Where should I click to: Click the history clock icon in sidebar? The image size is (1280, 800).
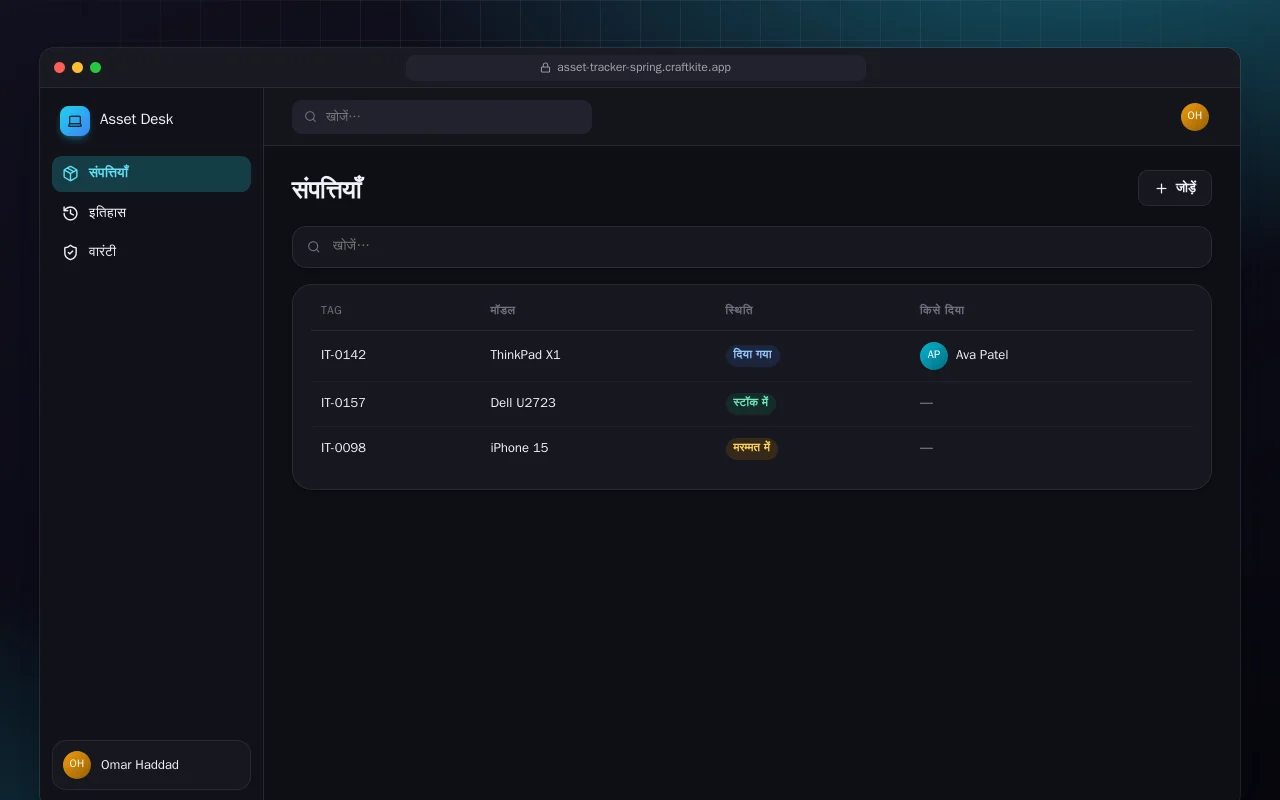click(x=70, y=213)
